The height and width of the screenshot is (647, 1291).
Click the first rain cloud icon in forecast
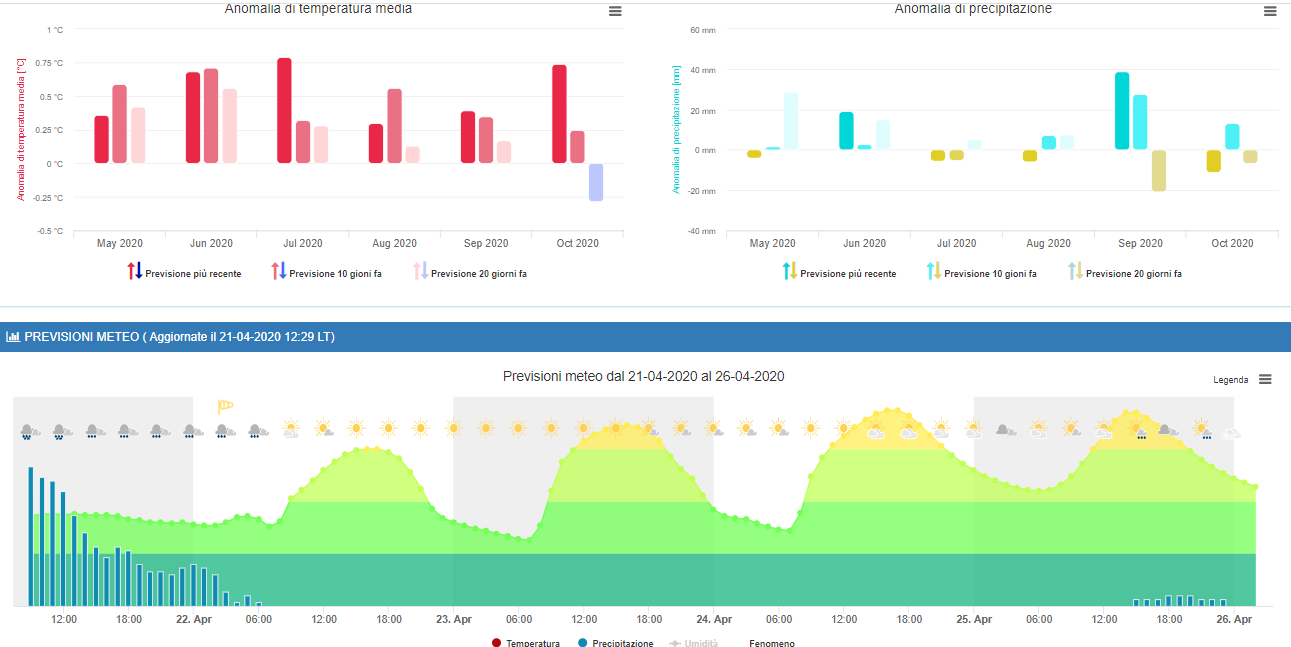30,431
